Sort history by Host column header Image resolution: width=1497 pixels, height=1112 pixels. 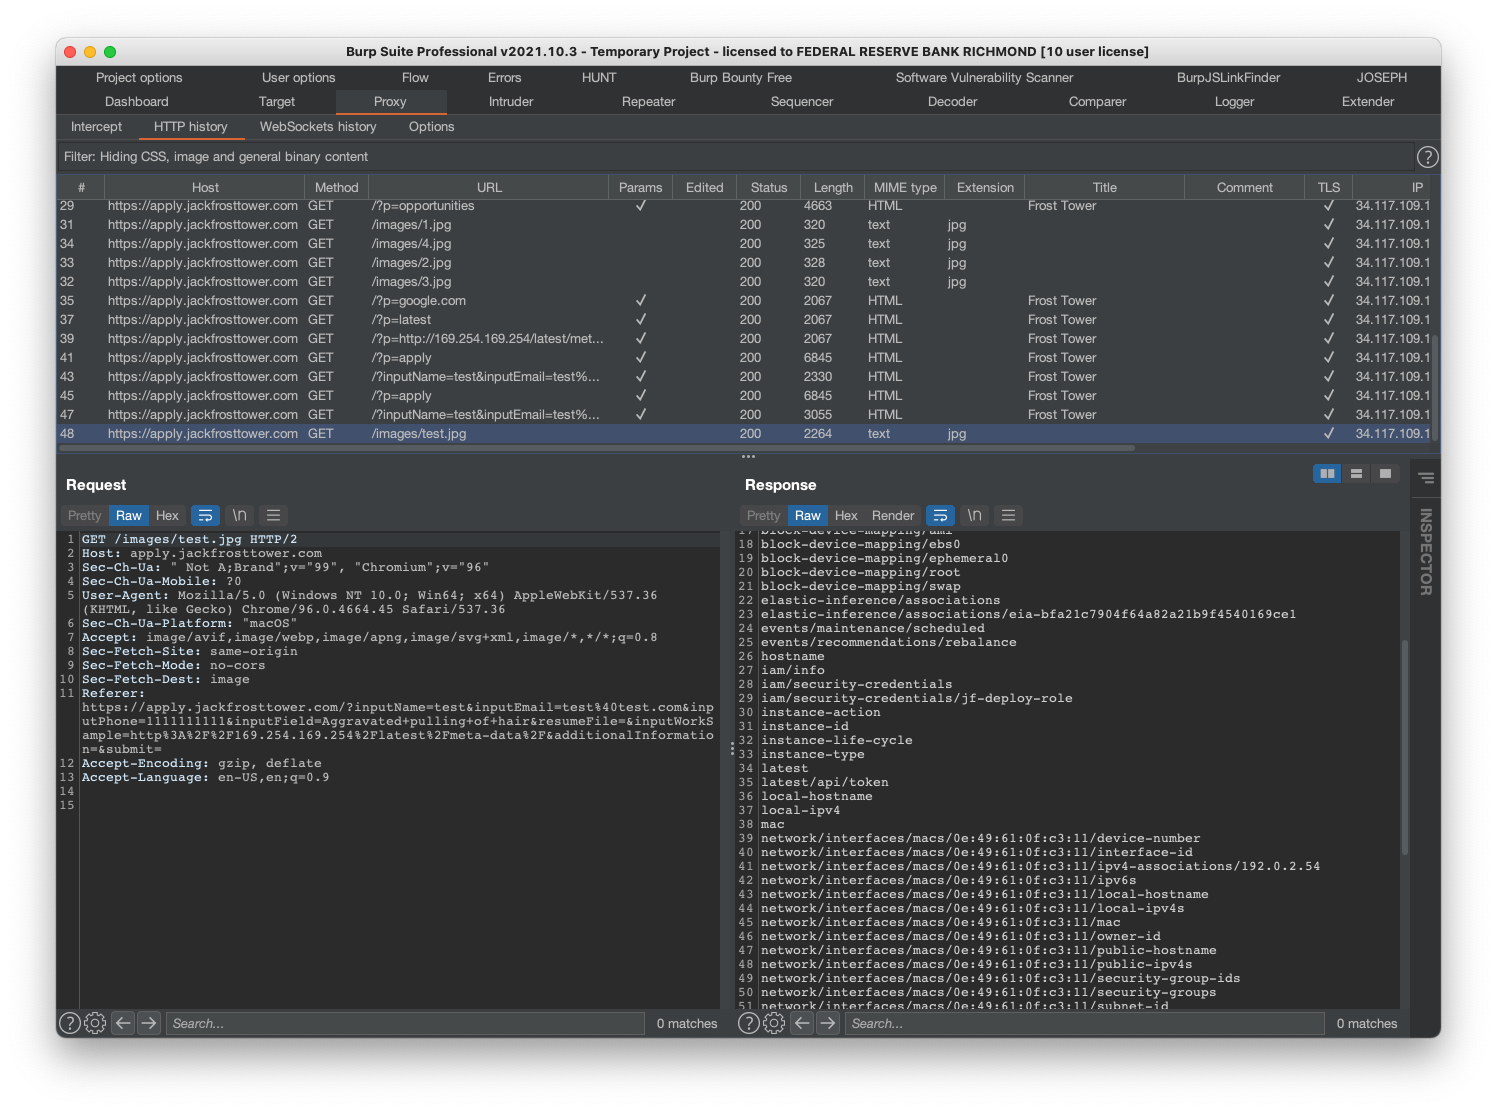point(205,187)
